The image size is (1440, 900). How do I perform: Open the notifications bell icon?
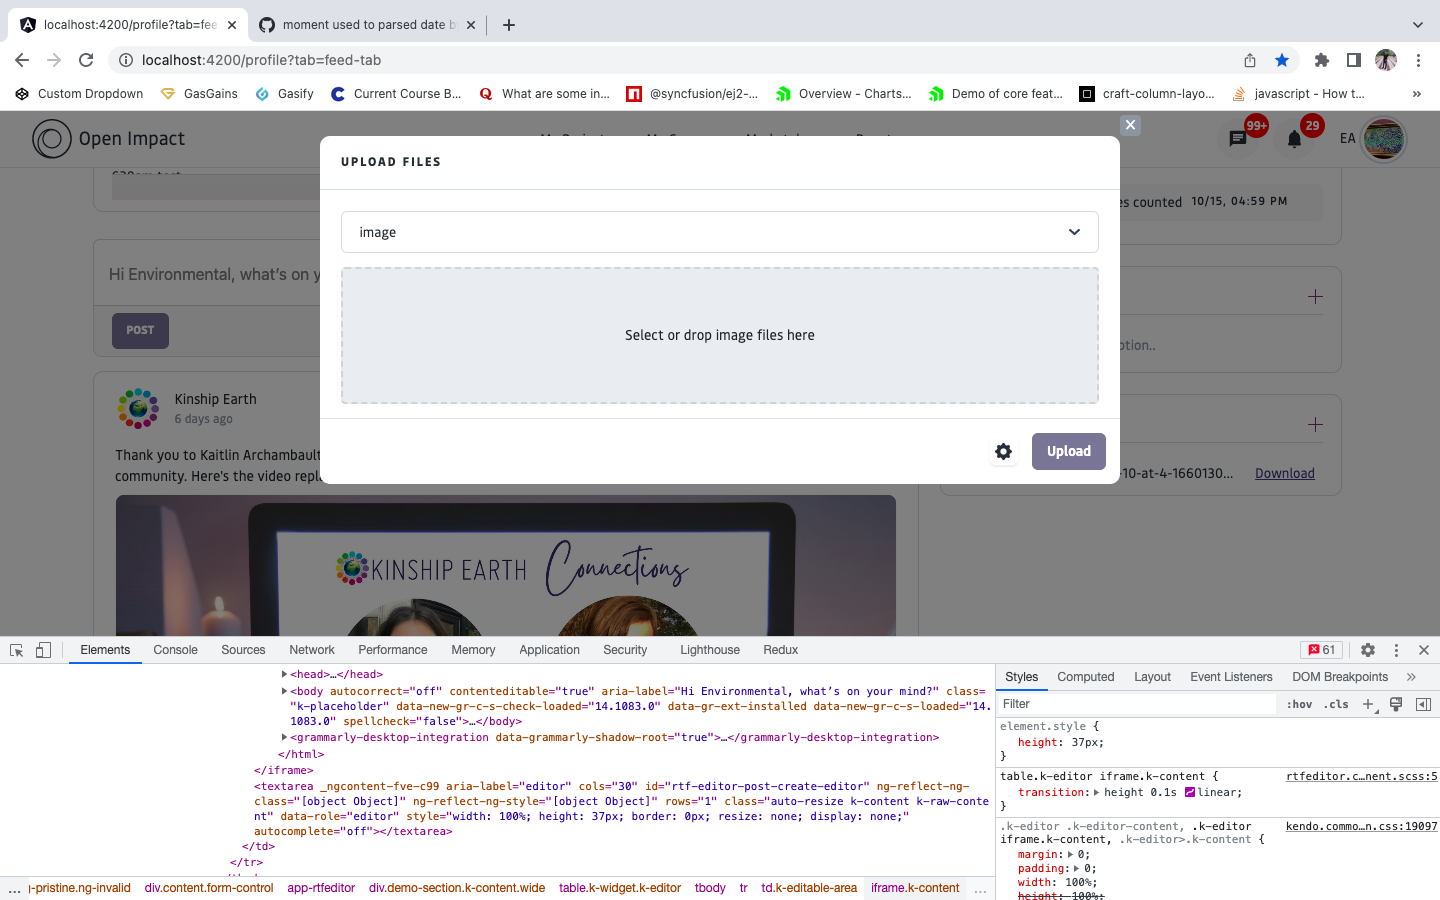tap(1294, 139)
